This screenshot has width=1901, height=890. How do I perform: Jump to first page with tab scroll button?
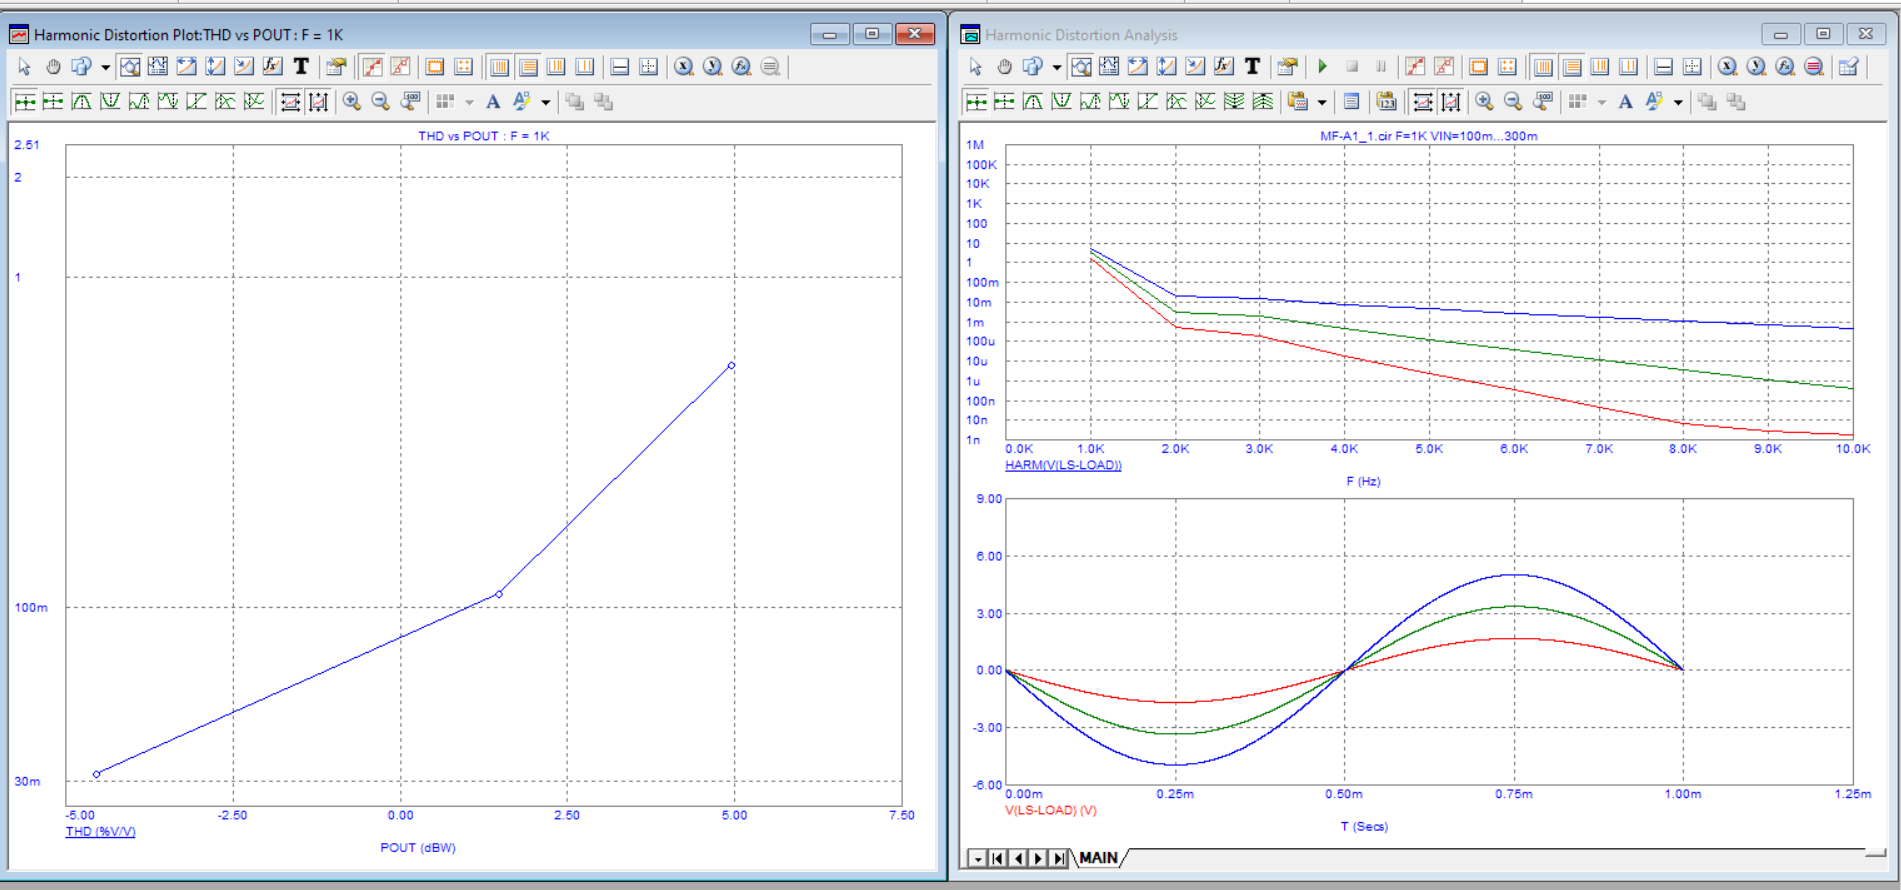pyautogui.click(x=998, y=858)
